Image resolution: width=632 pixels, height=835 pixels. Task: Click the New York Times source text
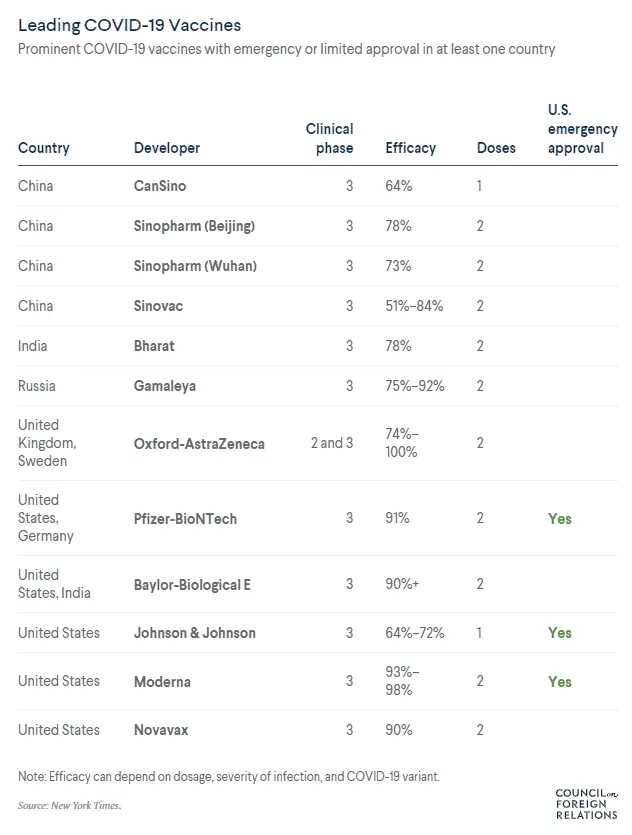point(89,805)
